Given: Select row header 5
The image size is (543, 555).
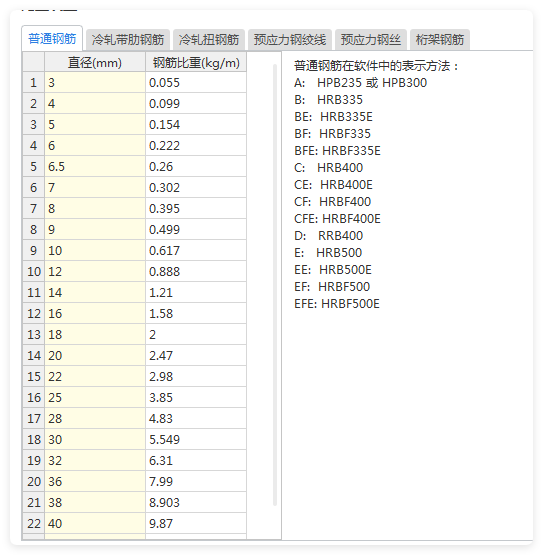Looking at the screenshot, I should [x=34, y=166].
